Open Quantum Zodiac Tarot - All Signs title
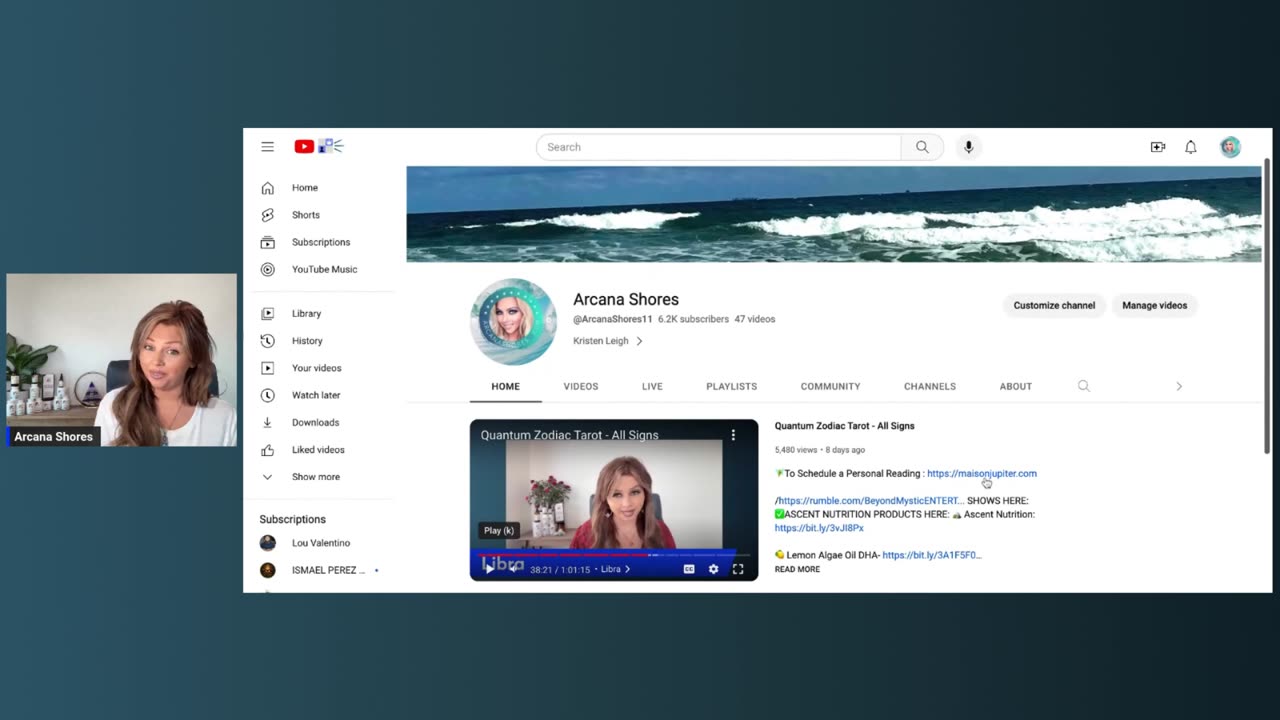Image resolution: width=1280 pixels, height=720 pixels. pyautogui.click(x=844, y=426)
